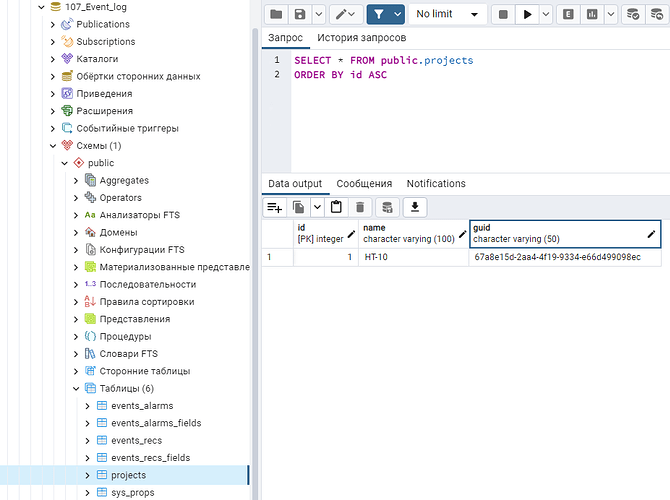This screenshot has width=670, height=500.
Task: Switch to the Notifications tab
Action: (x=436, y=184)
